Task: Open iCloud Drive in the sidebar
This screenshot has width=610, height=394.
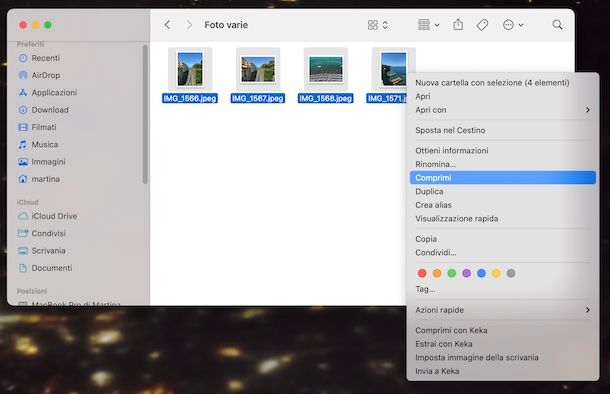Action: (54, 216)
